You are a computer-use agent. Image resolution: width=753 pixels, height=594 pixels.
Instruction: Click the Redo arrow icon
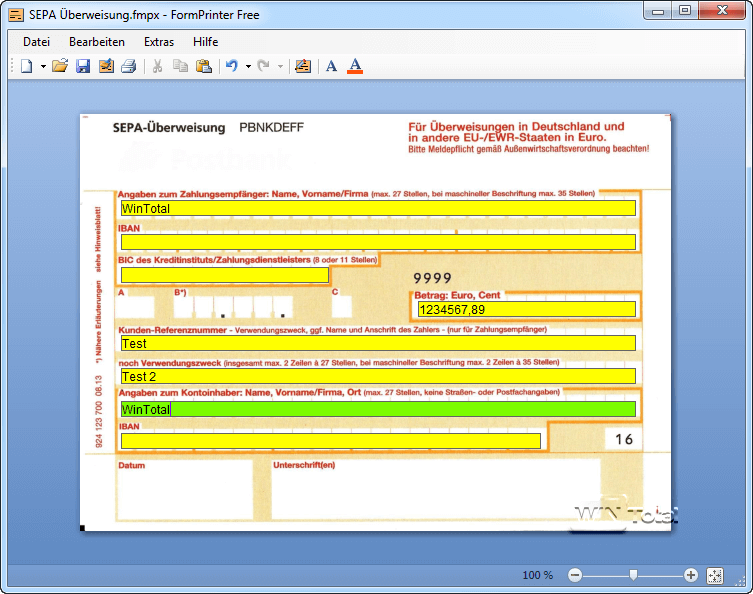264,66
